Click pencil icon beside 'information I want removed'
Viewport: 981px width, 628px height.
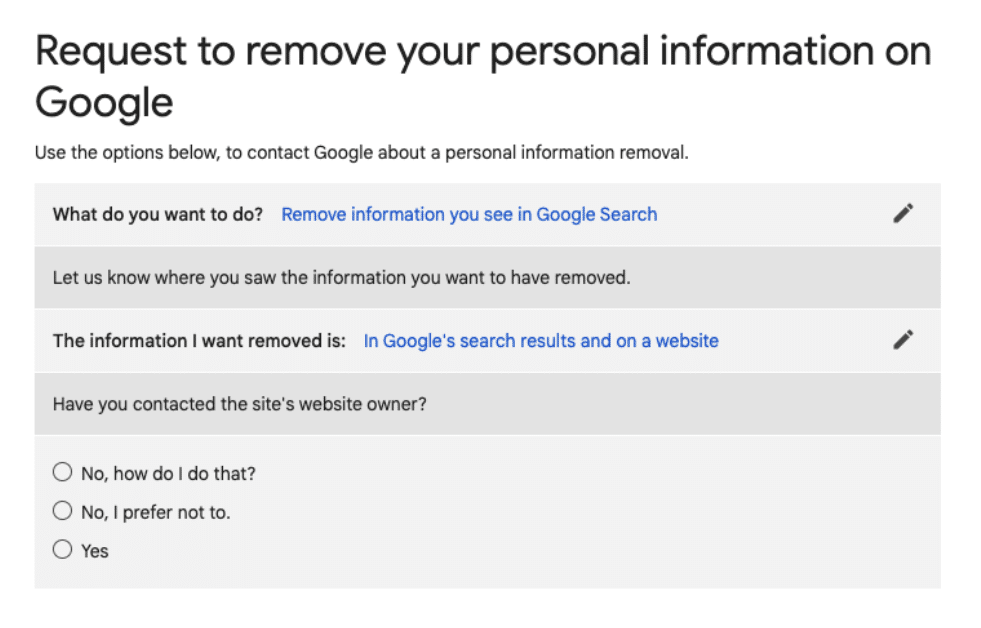[x=903, y=340]
